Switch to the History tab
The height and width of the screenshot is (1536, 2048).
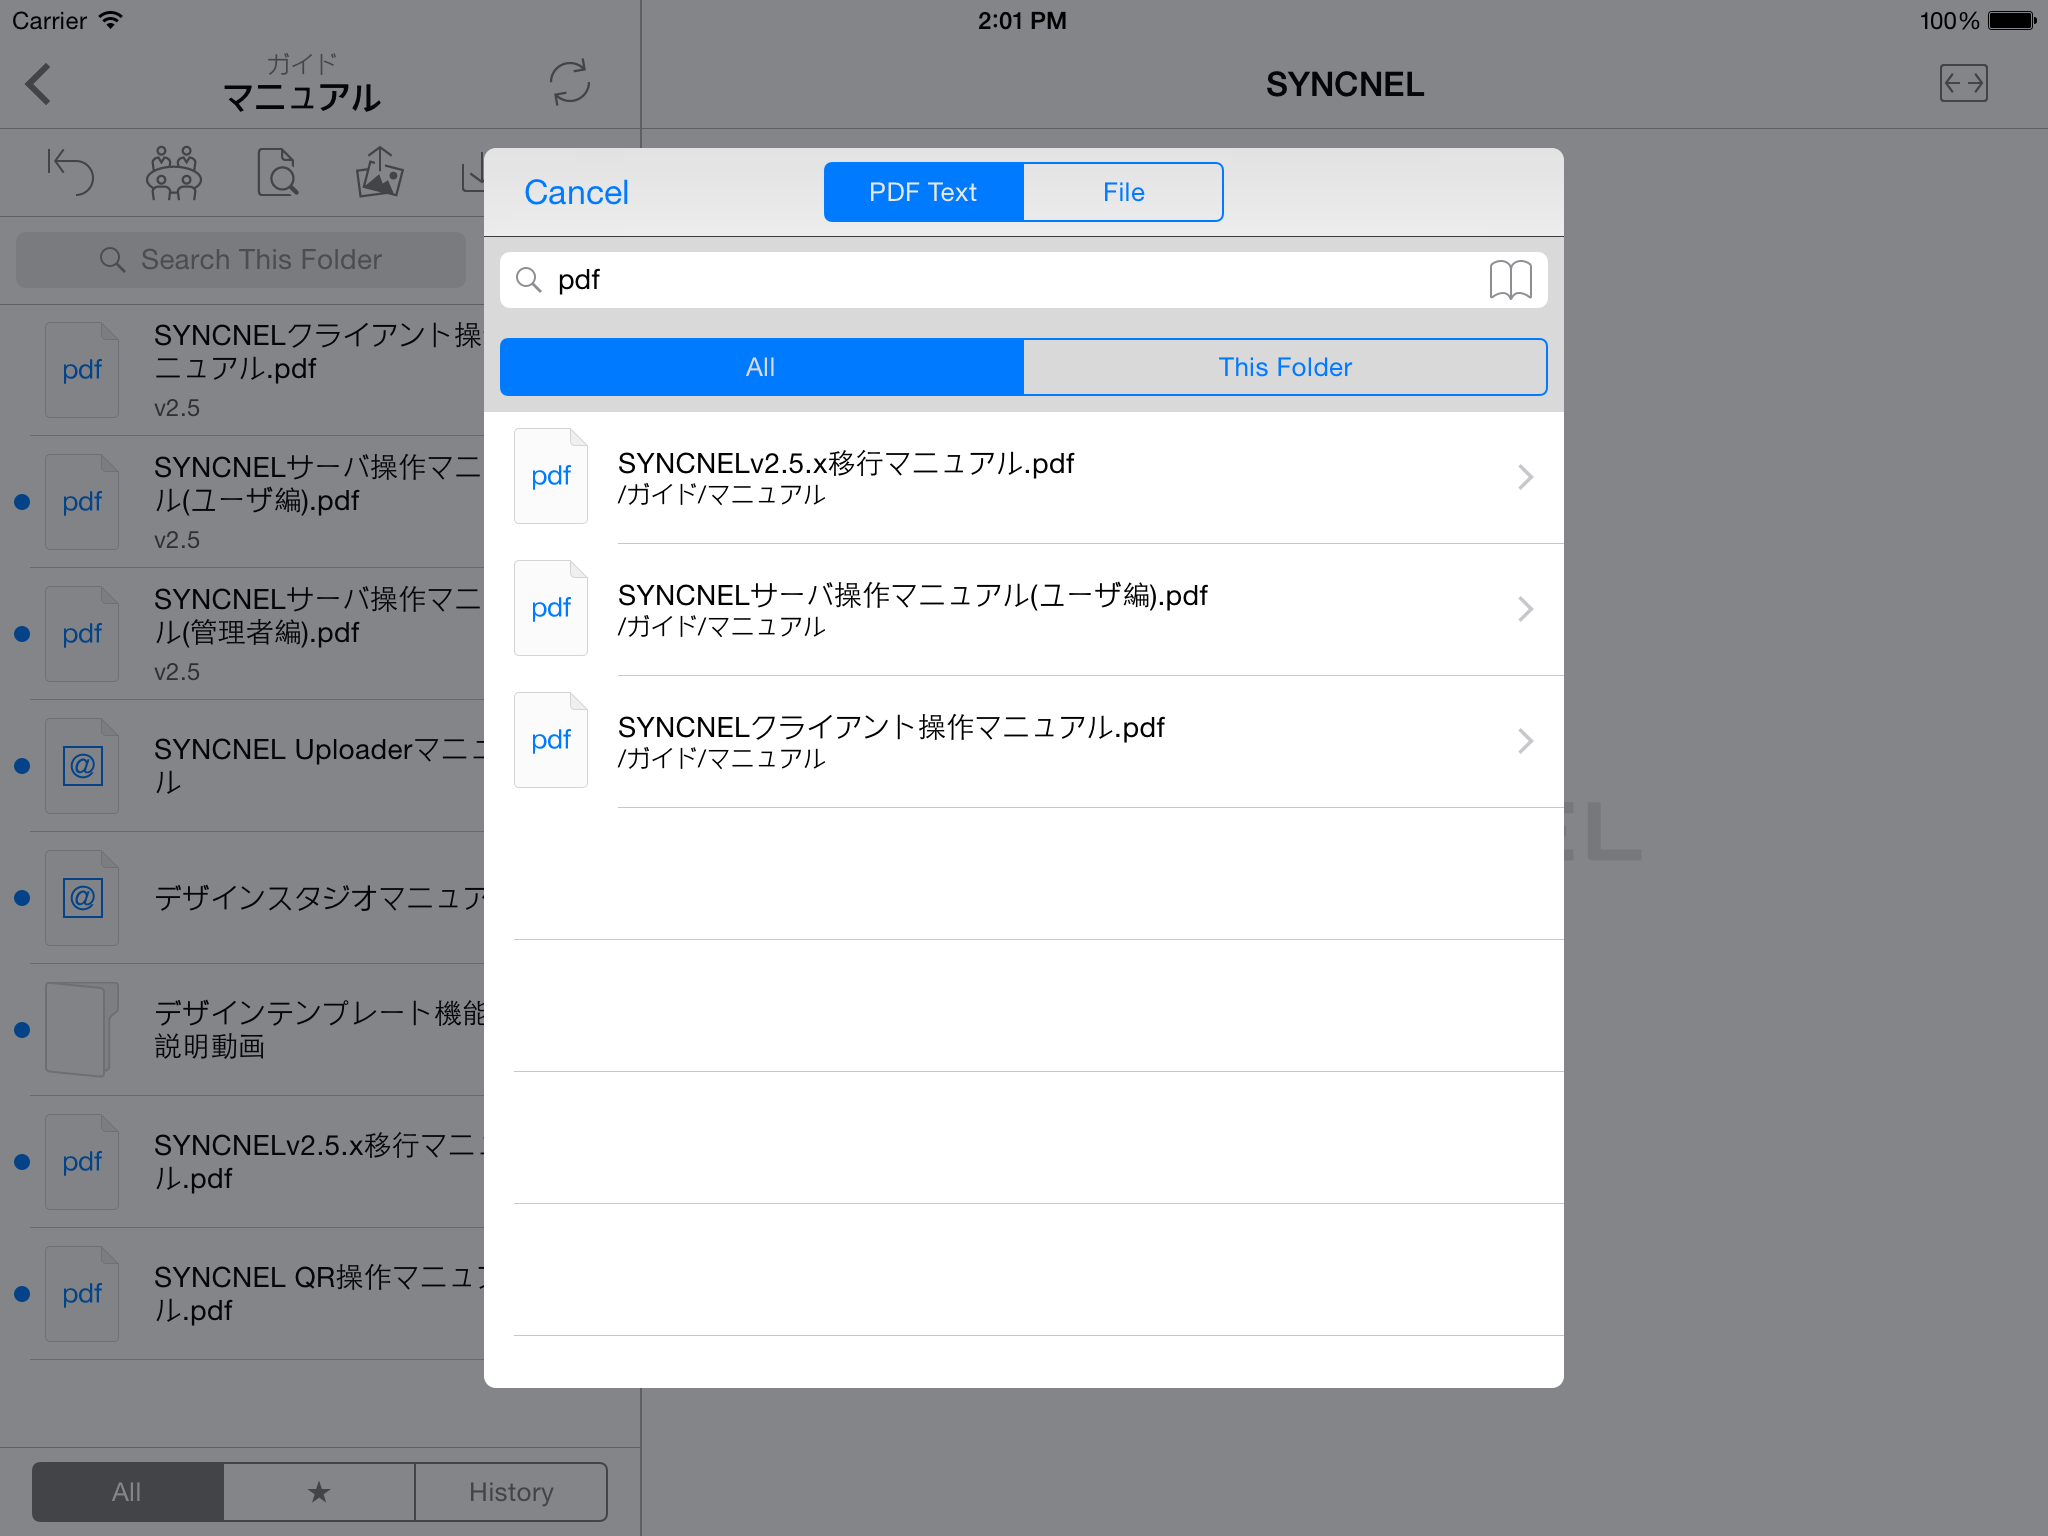(511, 1492)
